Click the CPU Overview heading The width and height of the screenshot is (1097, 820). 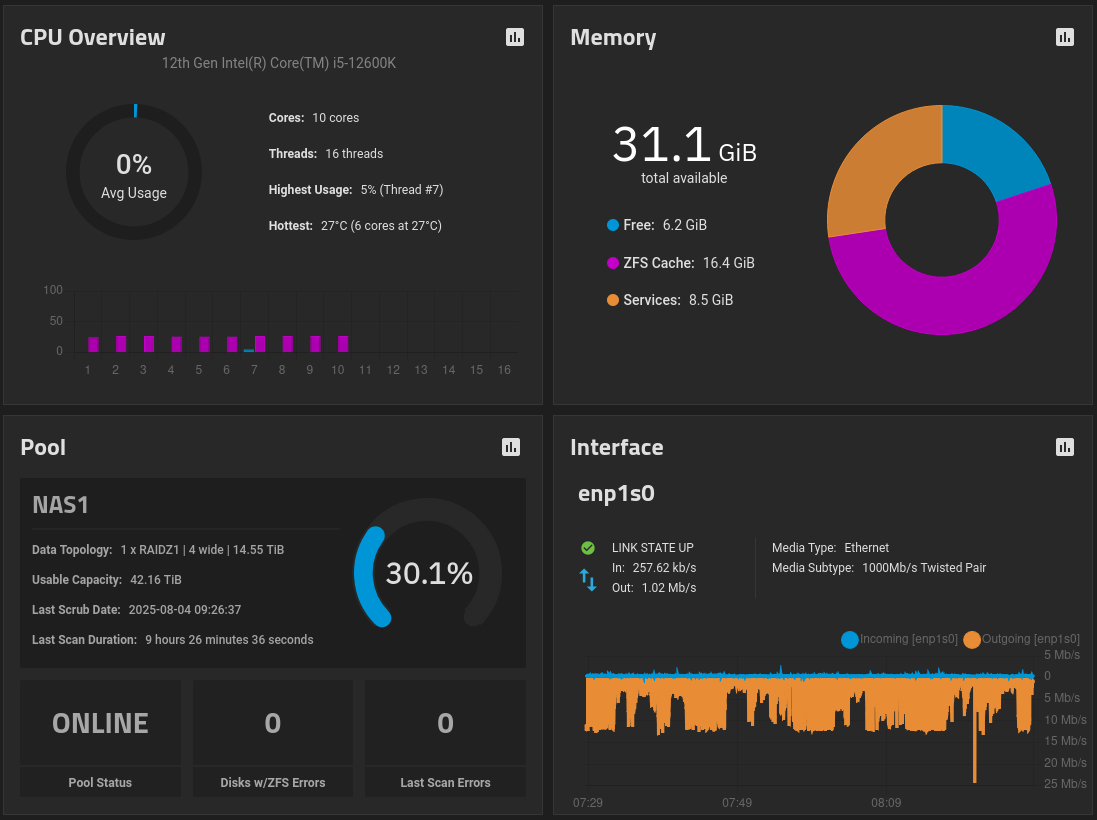pos(92,37)
